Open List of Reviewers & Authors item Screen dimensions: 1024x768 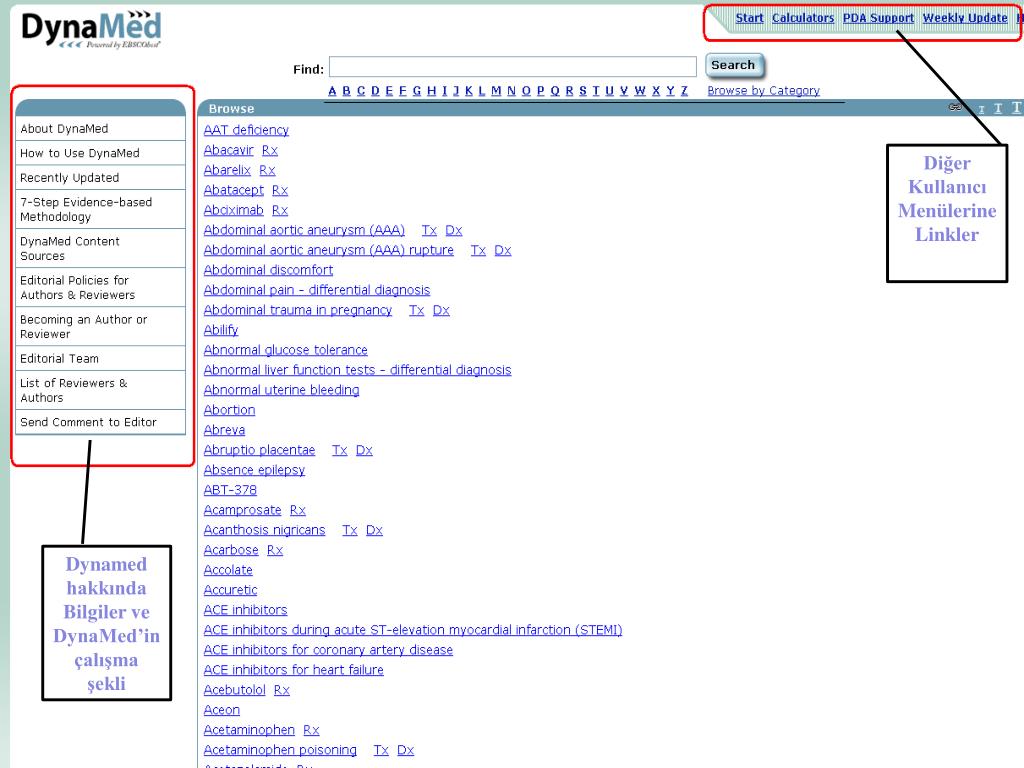101,390
